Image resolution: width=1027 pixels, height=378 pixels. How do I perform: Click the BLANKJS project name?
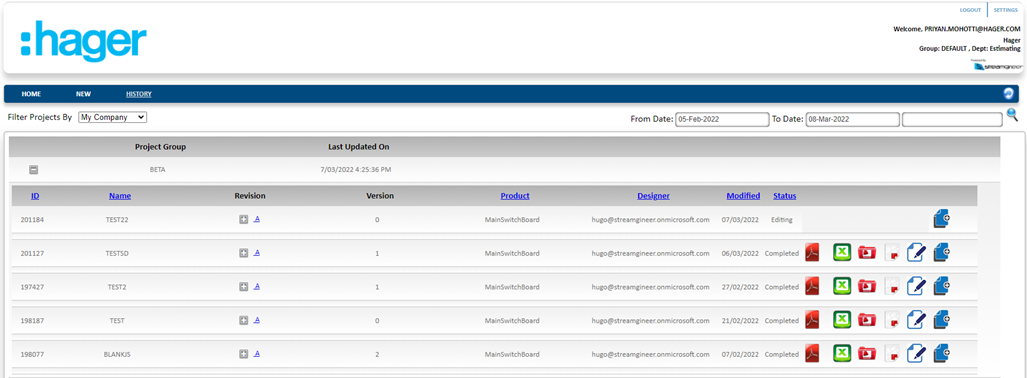tap(117, 354)
